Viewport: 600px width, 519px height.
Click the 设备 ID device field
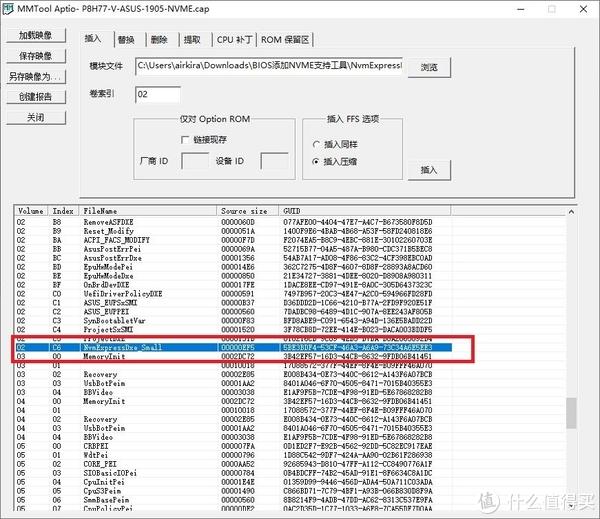point(274,161)
